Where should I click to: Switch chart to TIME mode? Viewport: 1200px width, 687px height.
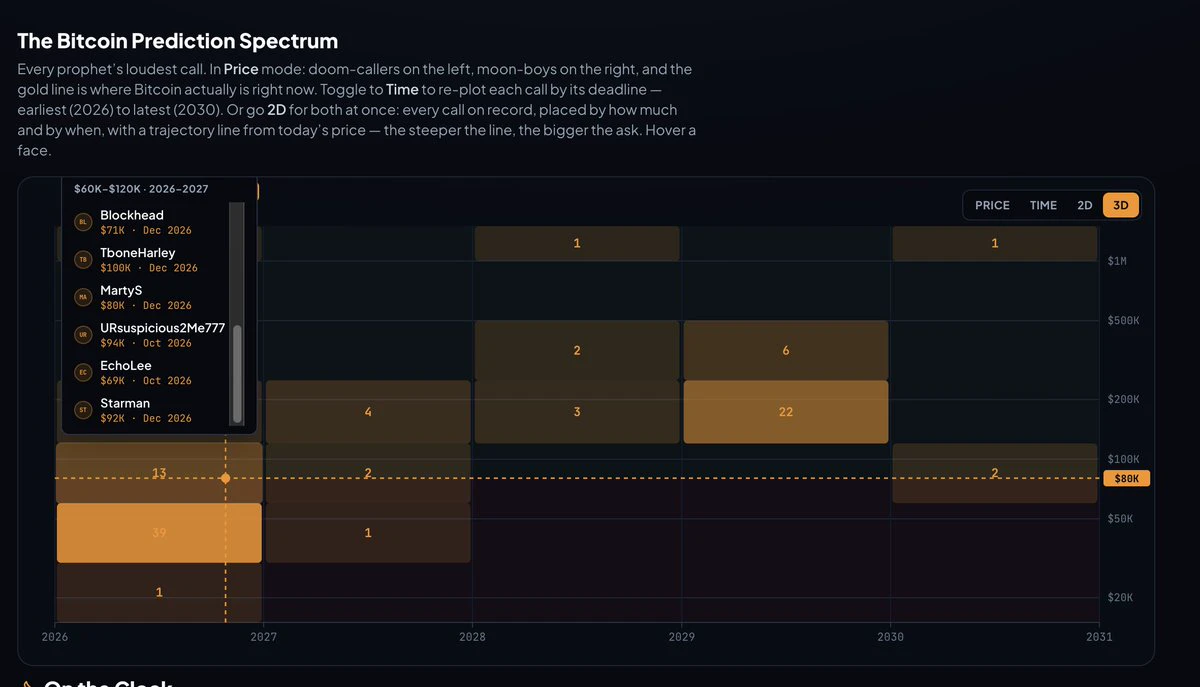pos(1043,205)
